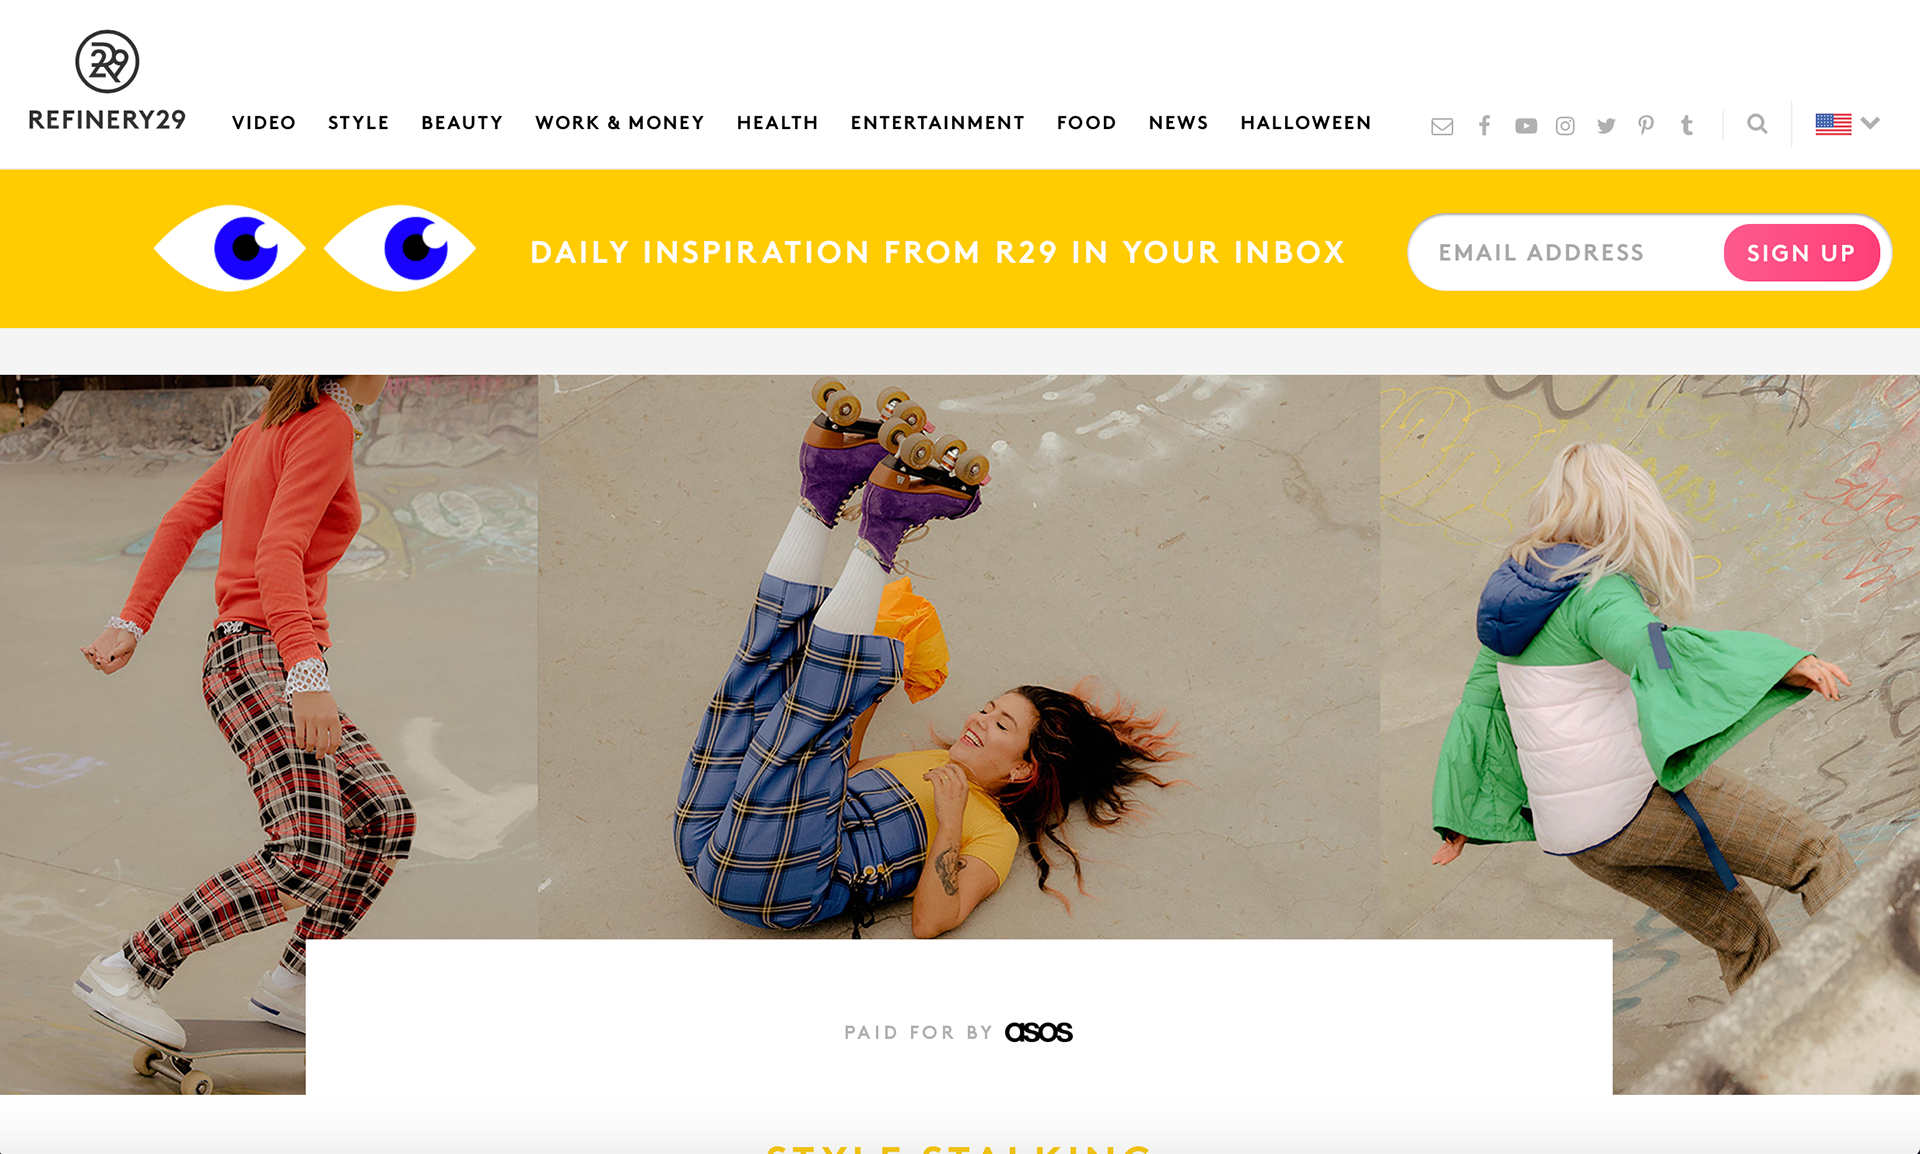The image size is (1920, 1154).
Task: Navigate to Beauty section
Action: point(462,123)
